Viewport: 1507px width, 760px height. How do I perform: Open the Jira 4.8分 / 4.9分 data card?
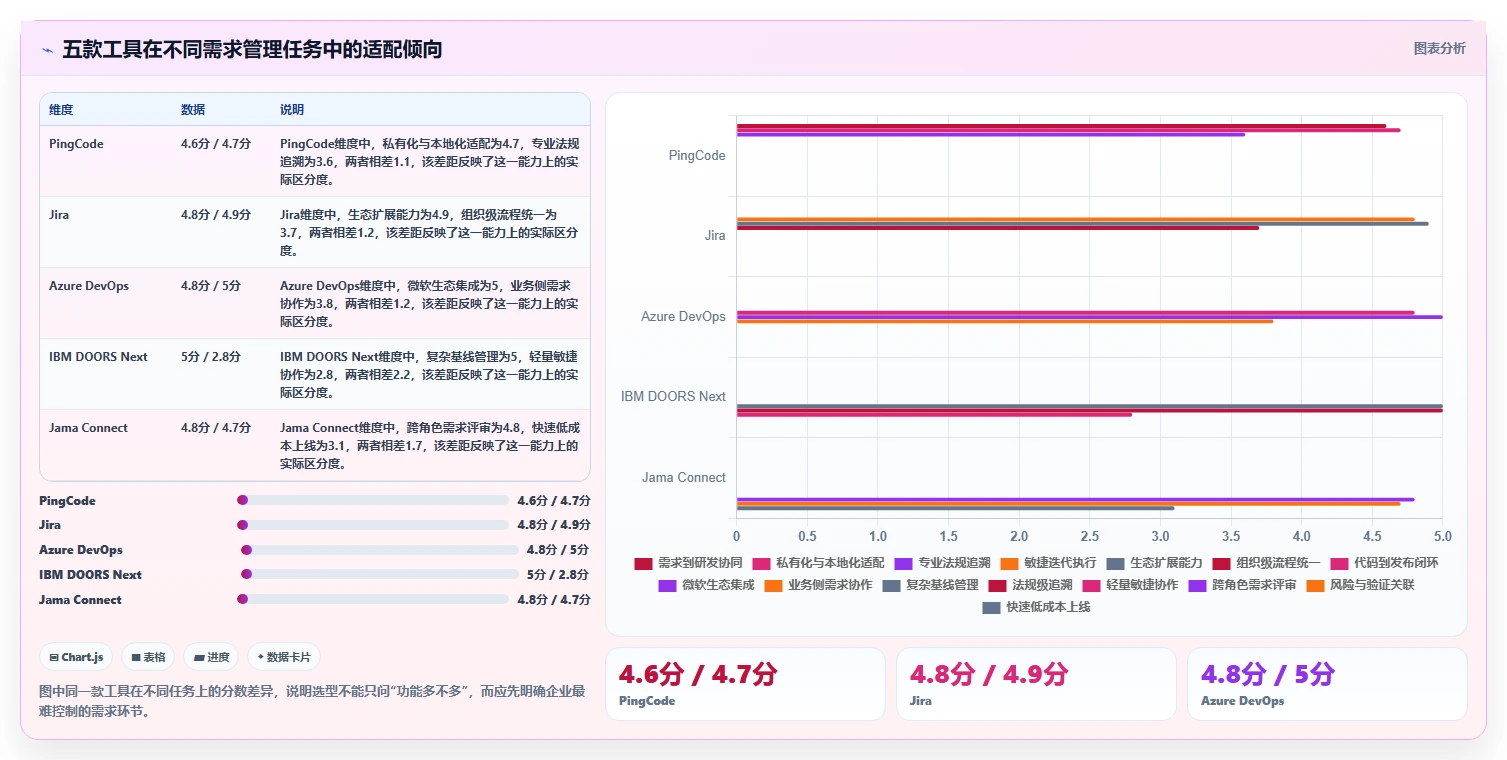tap(1036, 684)
